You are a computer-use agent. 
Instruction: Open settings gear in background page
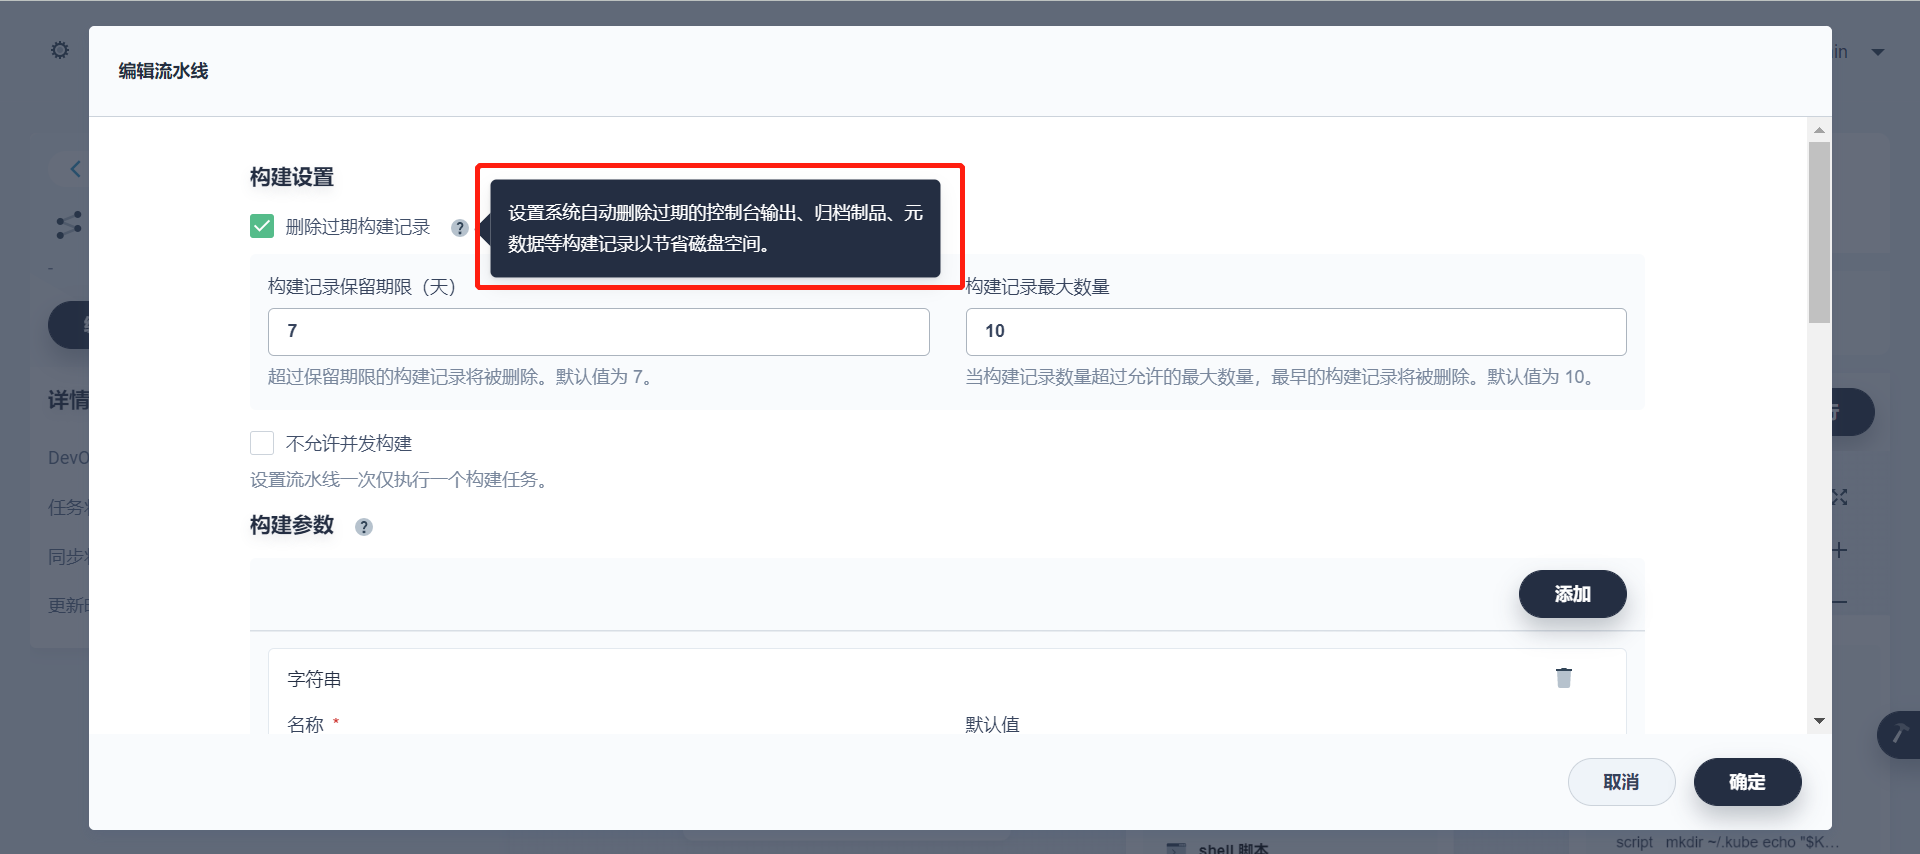click(x=60, y=50)
